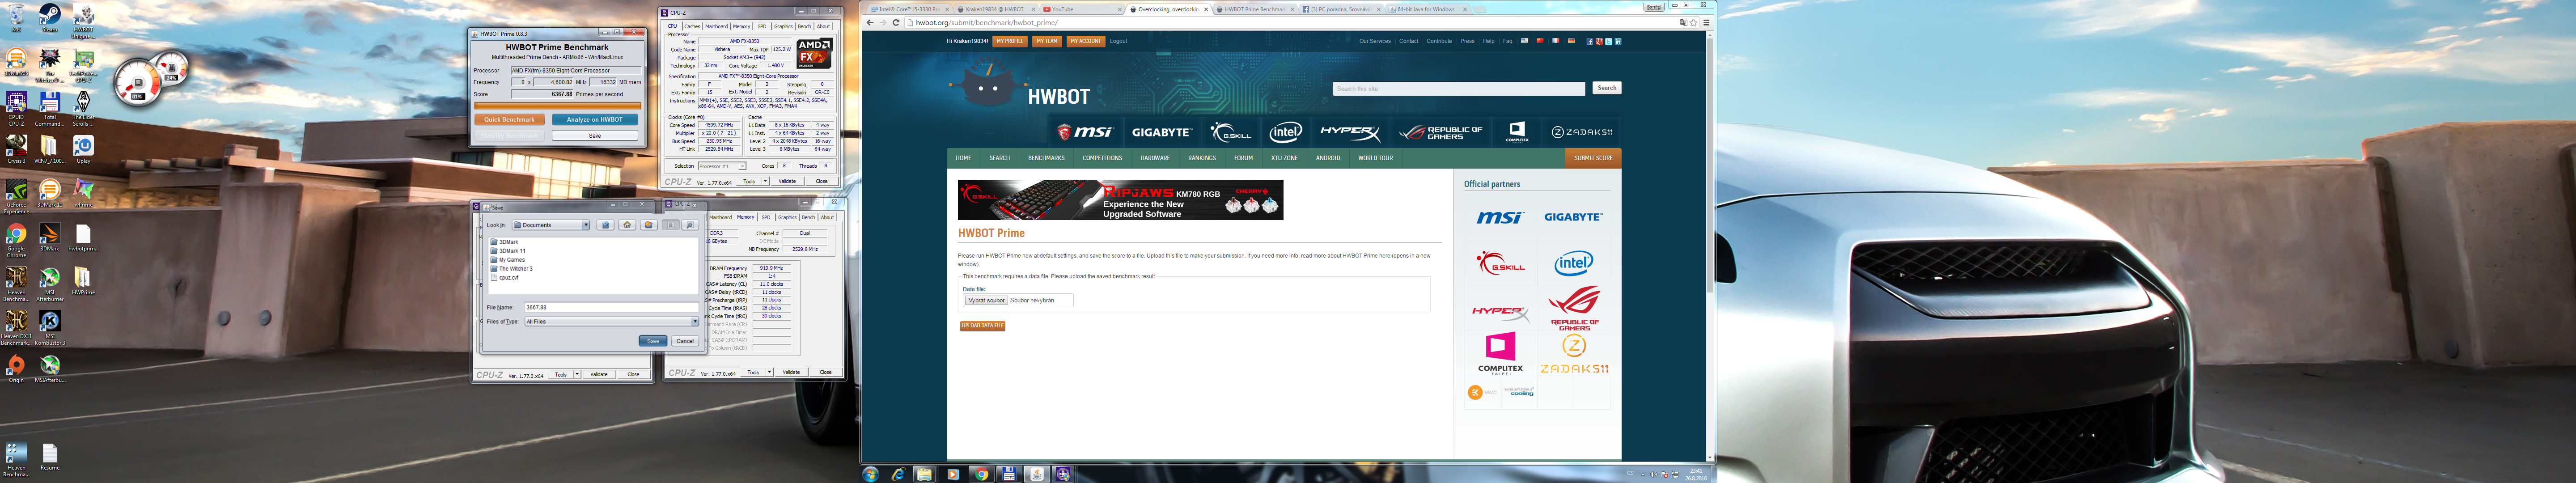The image size is (2576, 483).
Task: Open the Steam desktop shortcut
Action: tap(50, 17)
